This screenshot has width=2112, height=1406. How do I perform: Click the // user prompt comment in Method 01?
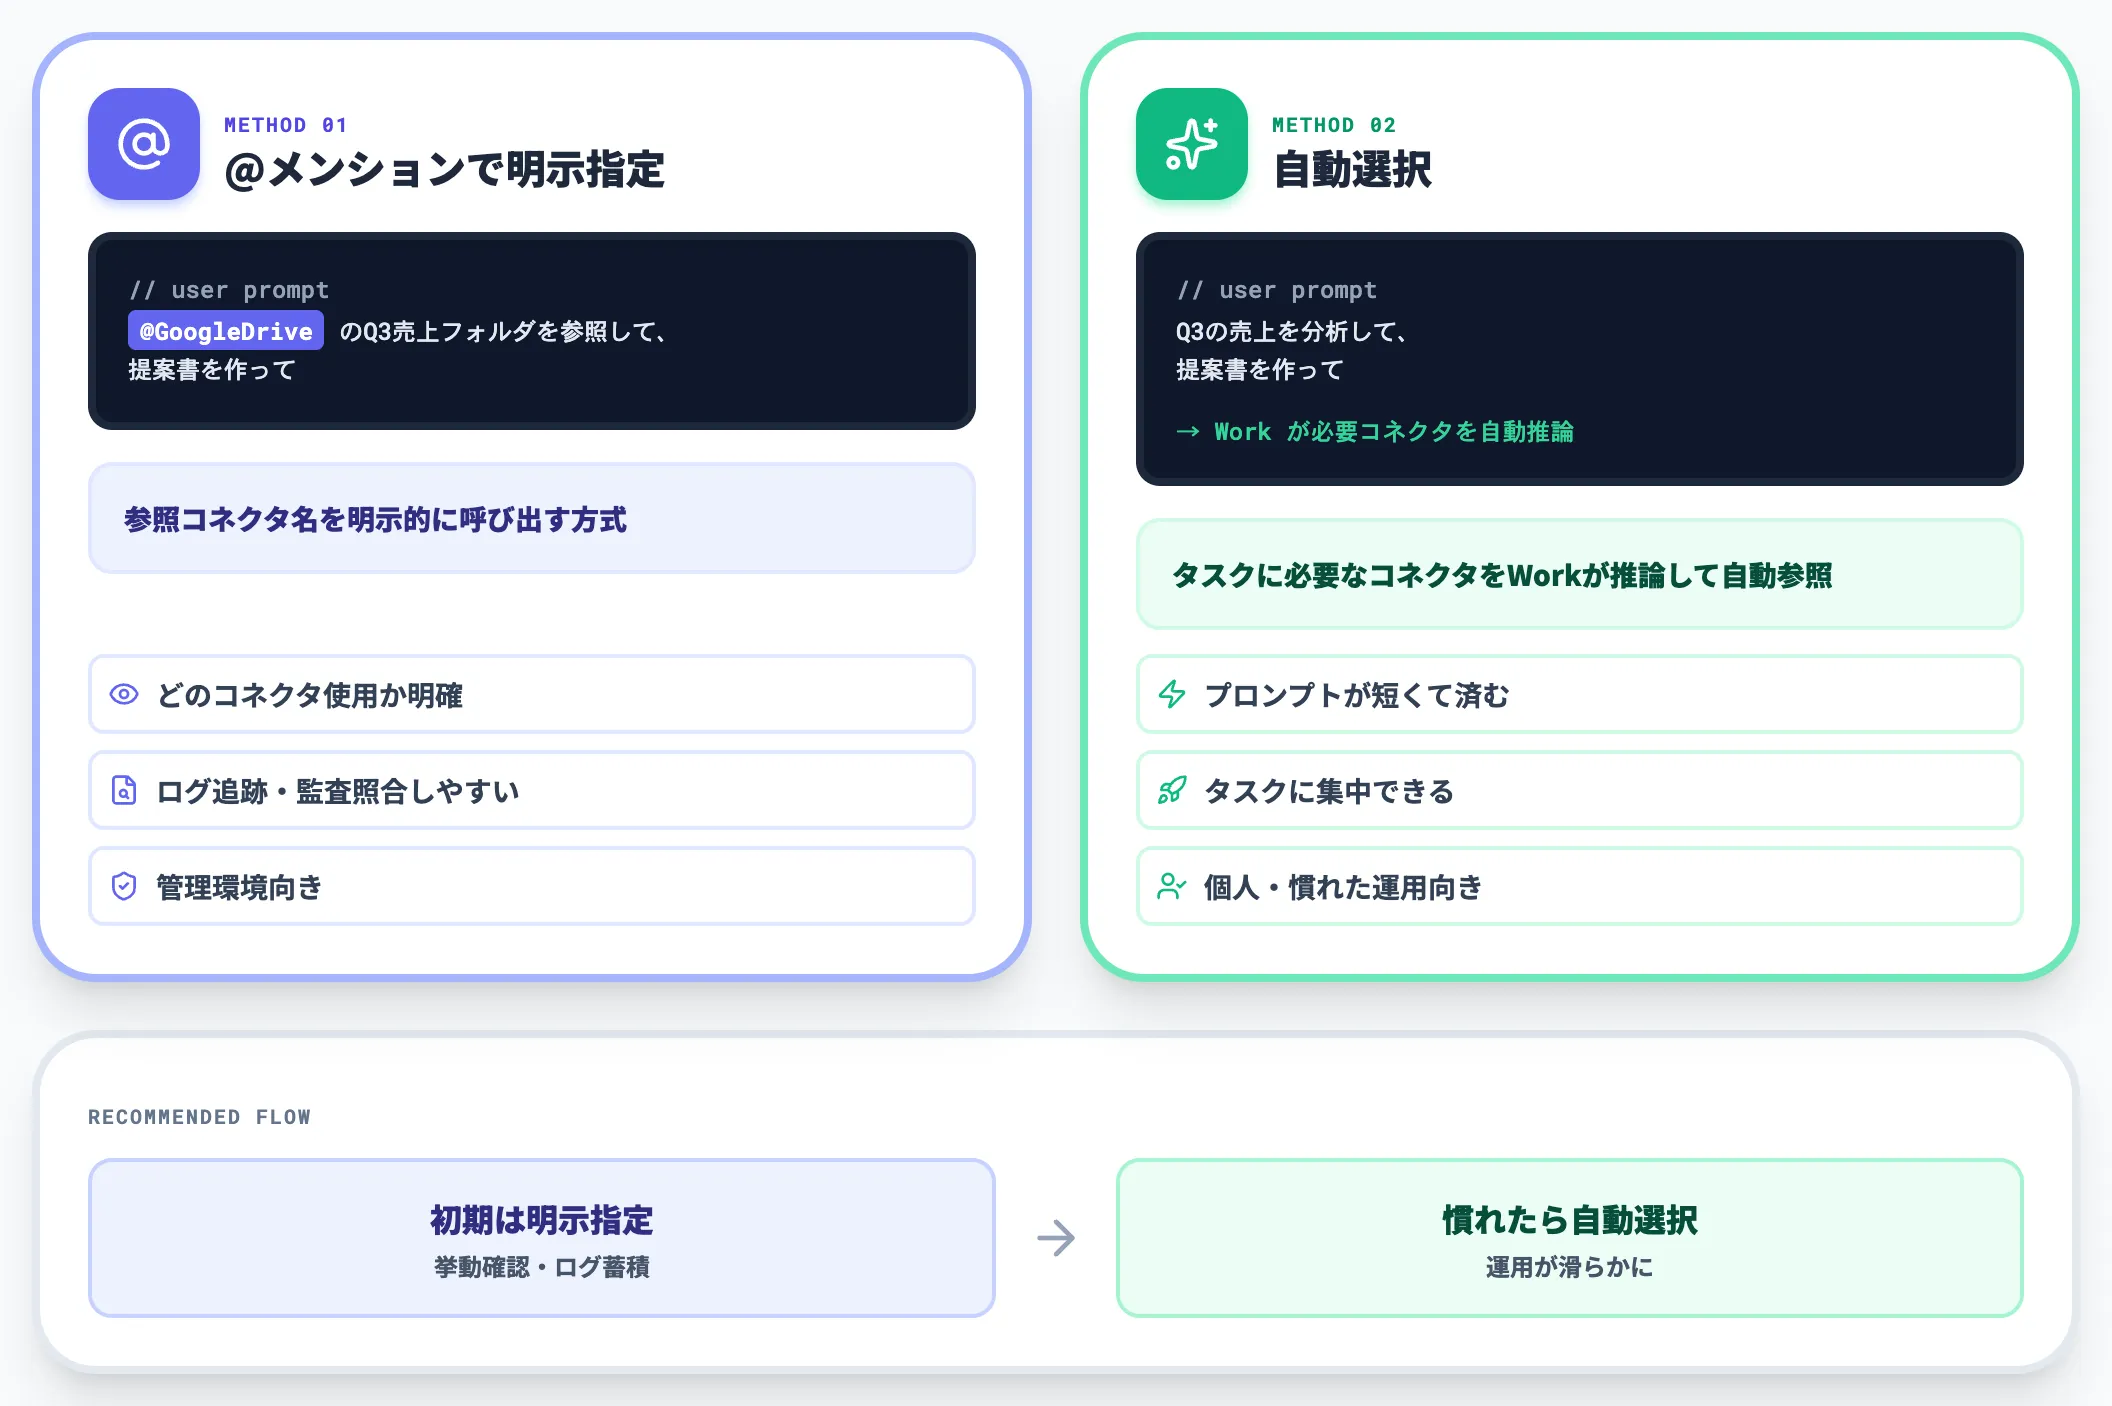[x=229, y=290]
